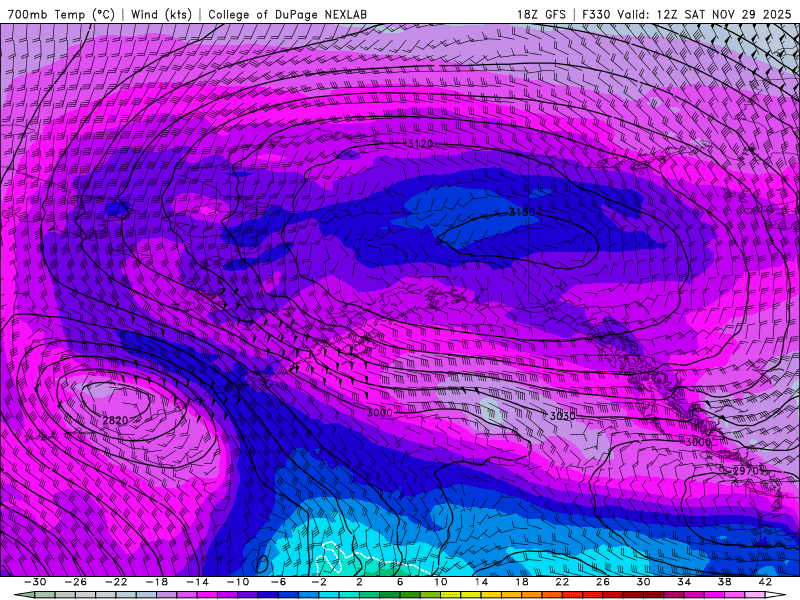Click the 34 value on the color scale
The image size is (800, 600).
684,582
